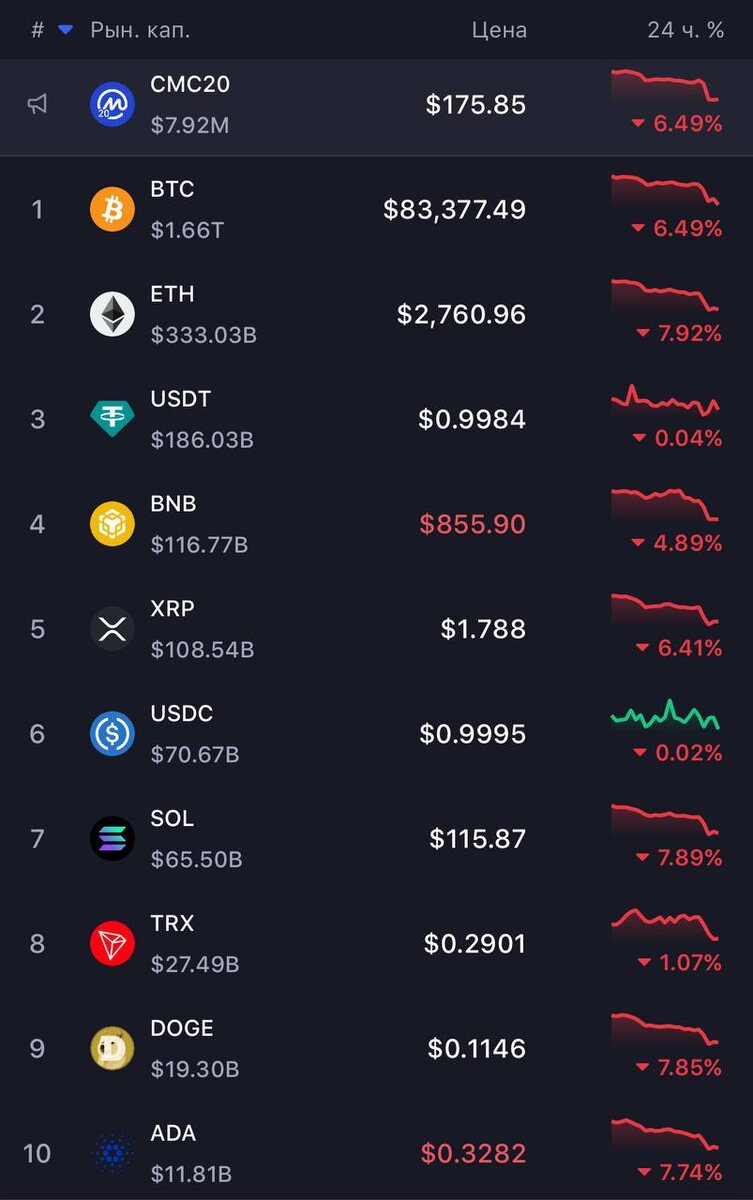This screenshot has height=1200, width=753.
Task: Click the Ethereum diamond logo icon
Action: [x=112, y=315]
